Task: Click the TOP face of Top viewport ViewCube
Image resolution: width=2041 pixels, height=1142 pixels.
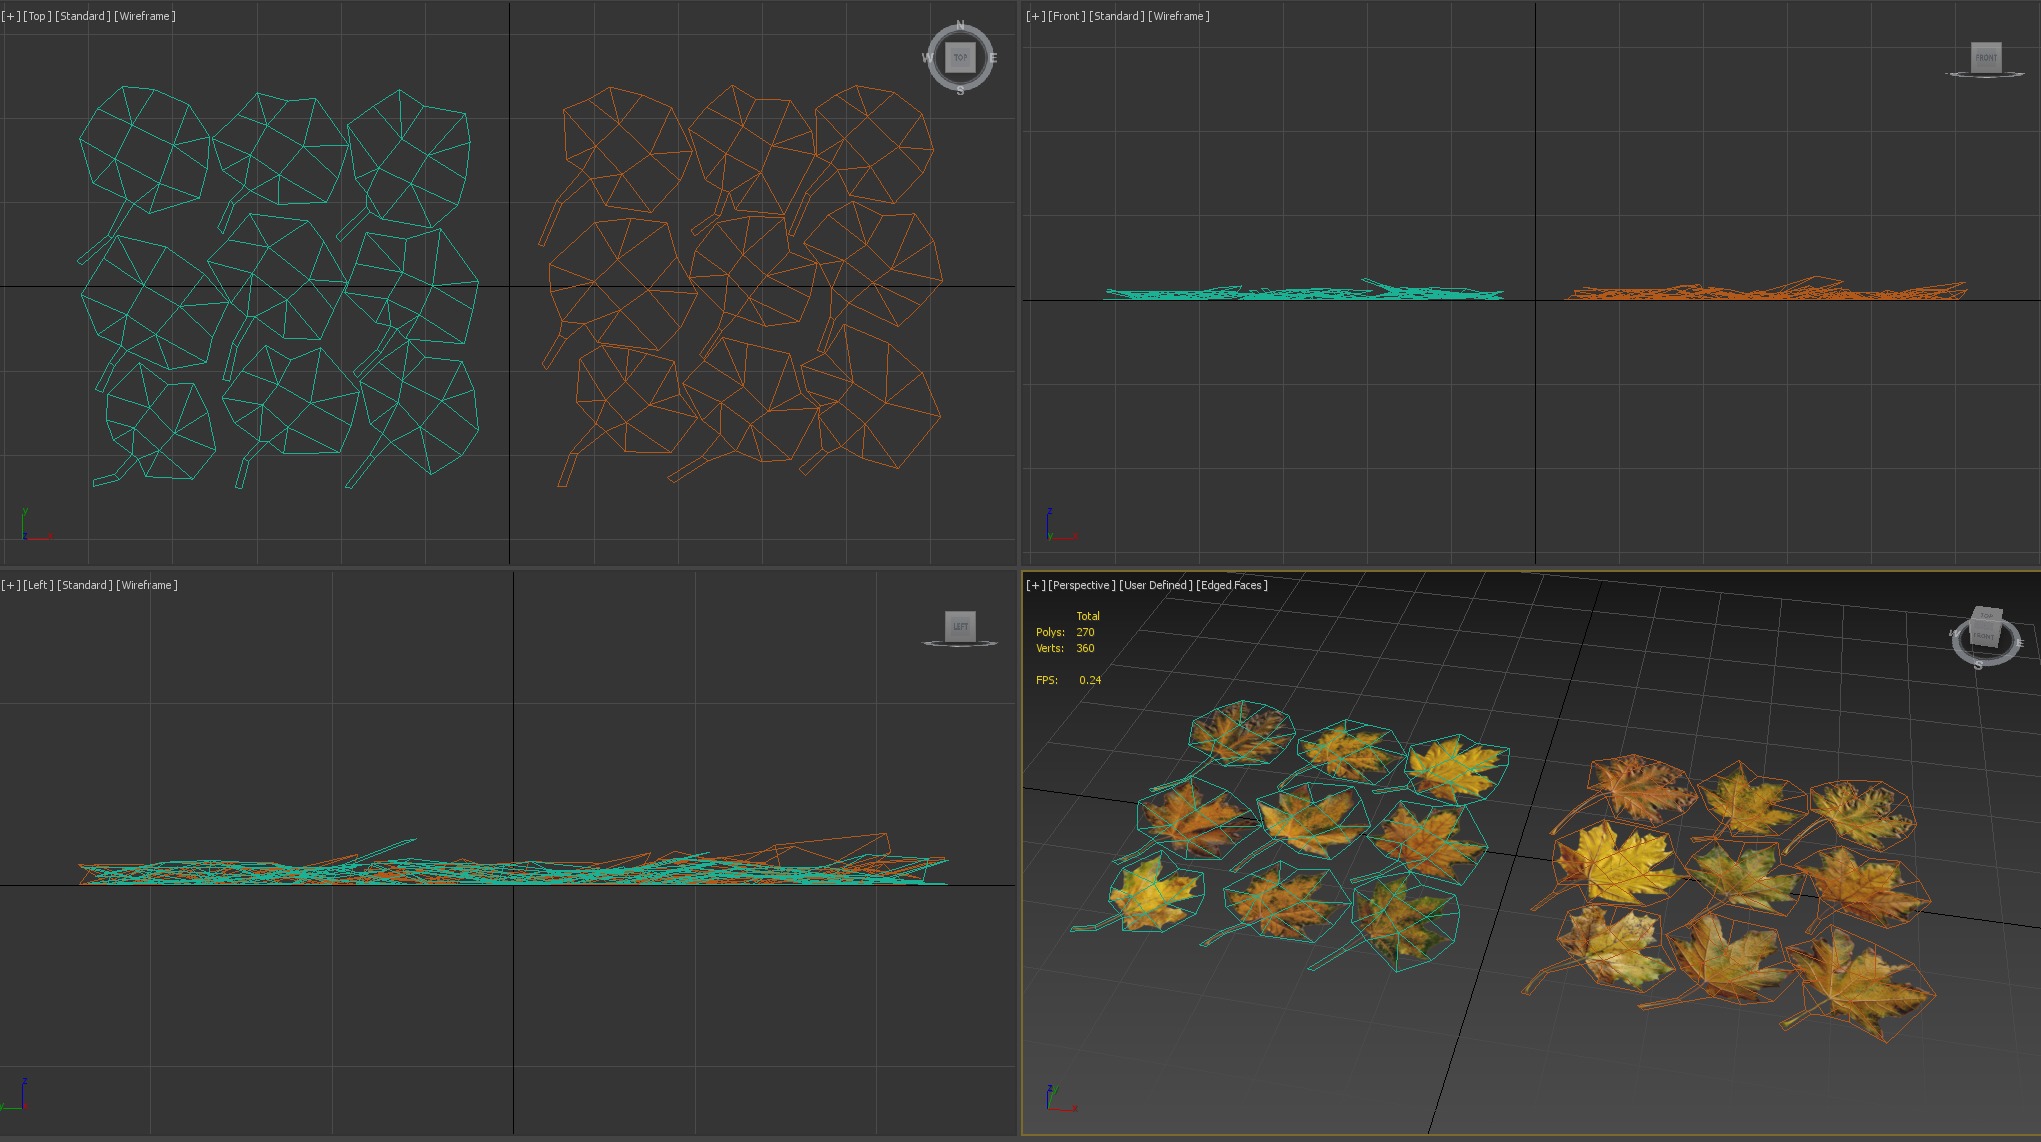Action: 960,58
